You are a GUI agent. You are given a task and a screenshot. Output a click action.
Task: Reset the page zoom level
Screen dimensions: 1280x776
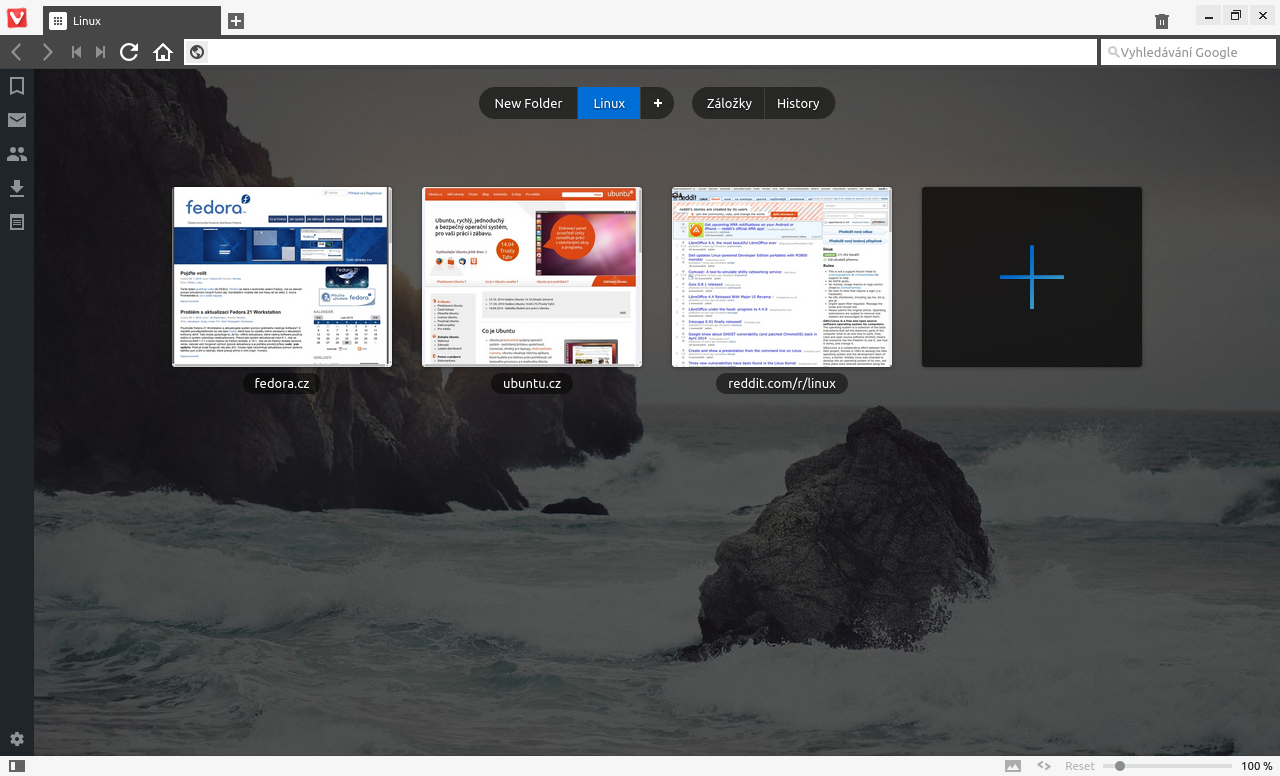[x=1080, y=766]
